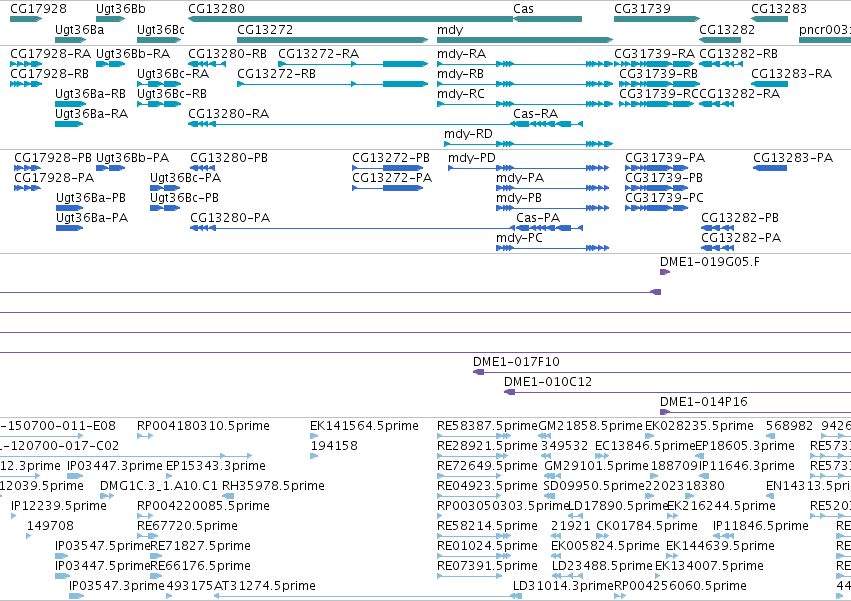This screenshot has width=851, height=601.
Task: Click the DME1-017F10 BAC label
Action: 516,362
